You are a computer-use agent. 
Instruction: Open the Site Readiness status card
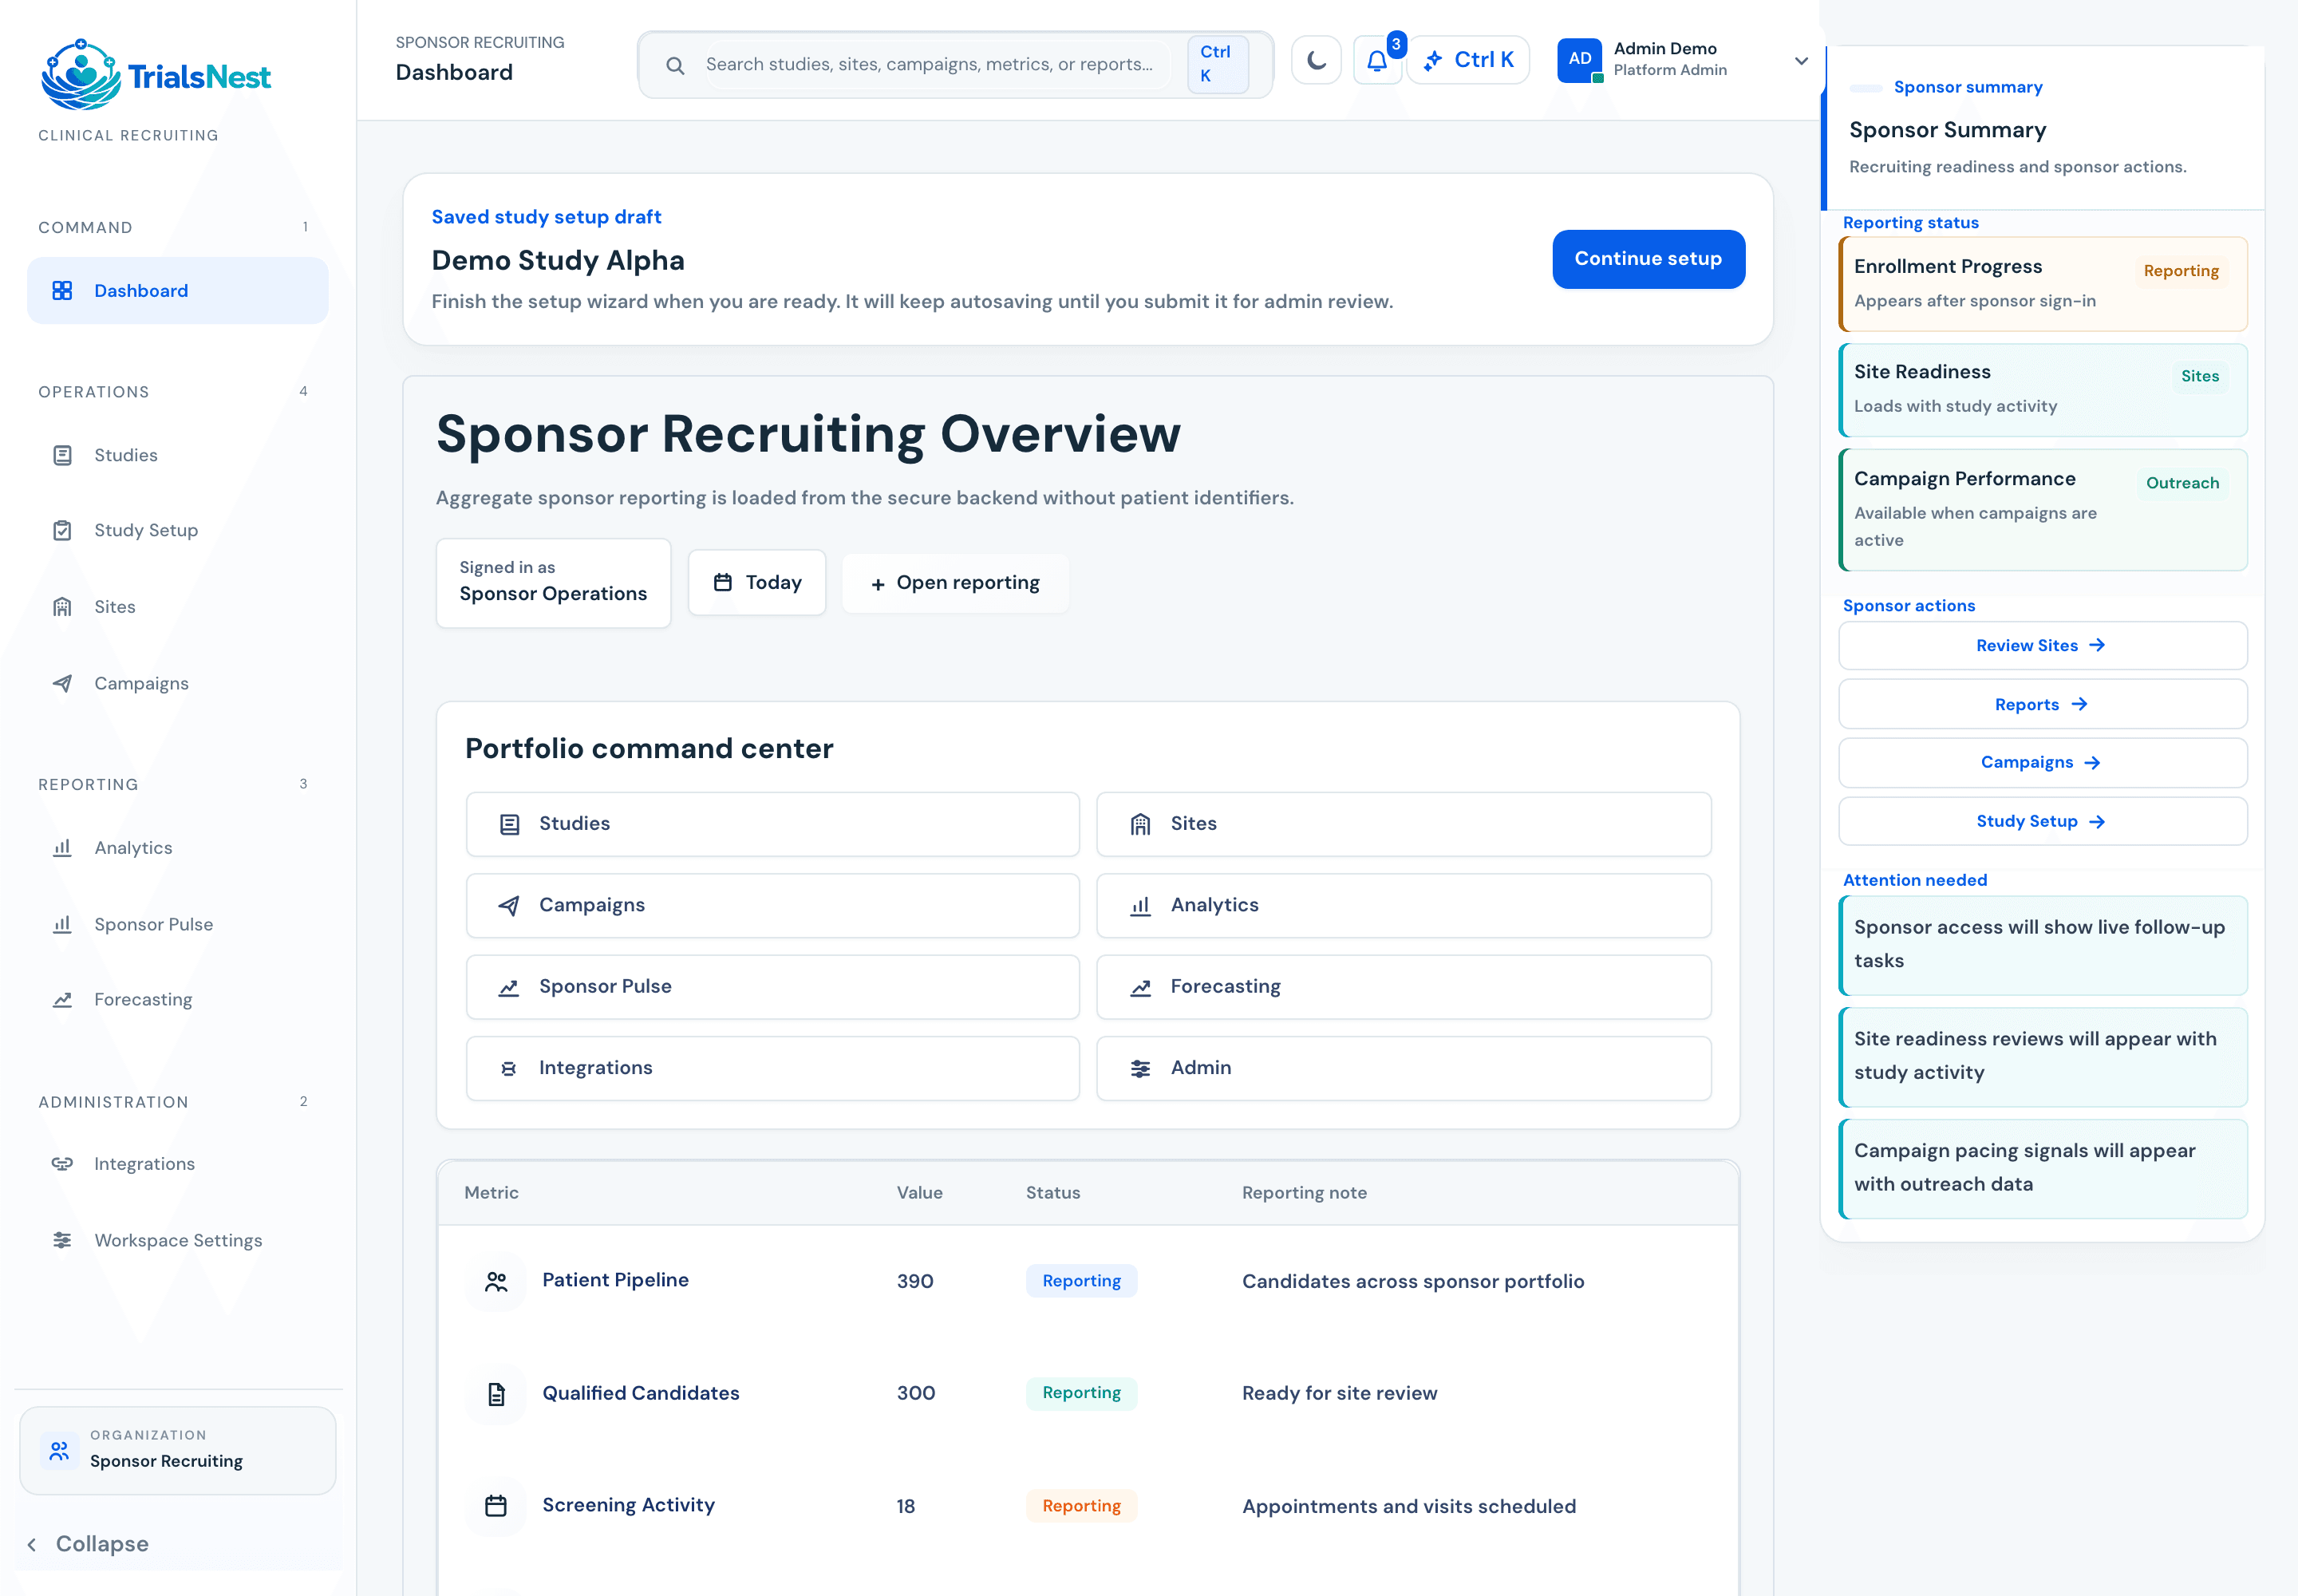[2042, 390]
